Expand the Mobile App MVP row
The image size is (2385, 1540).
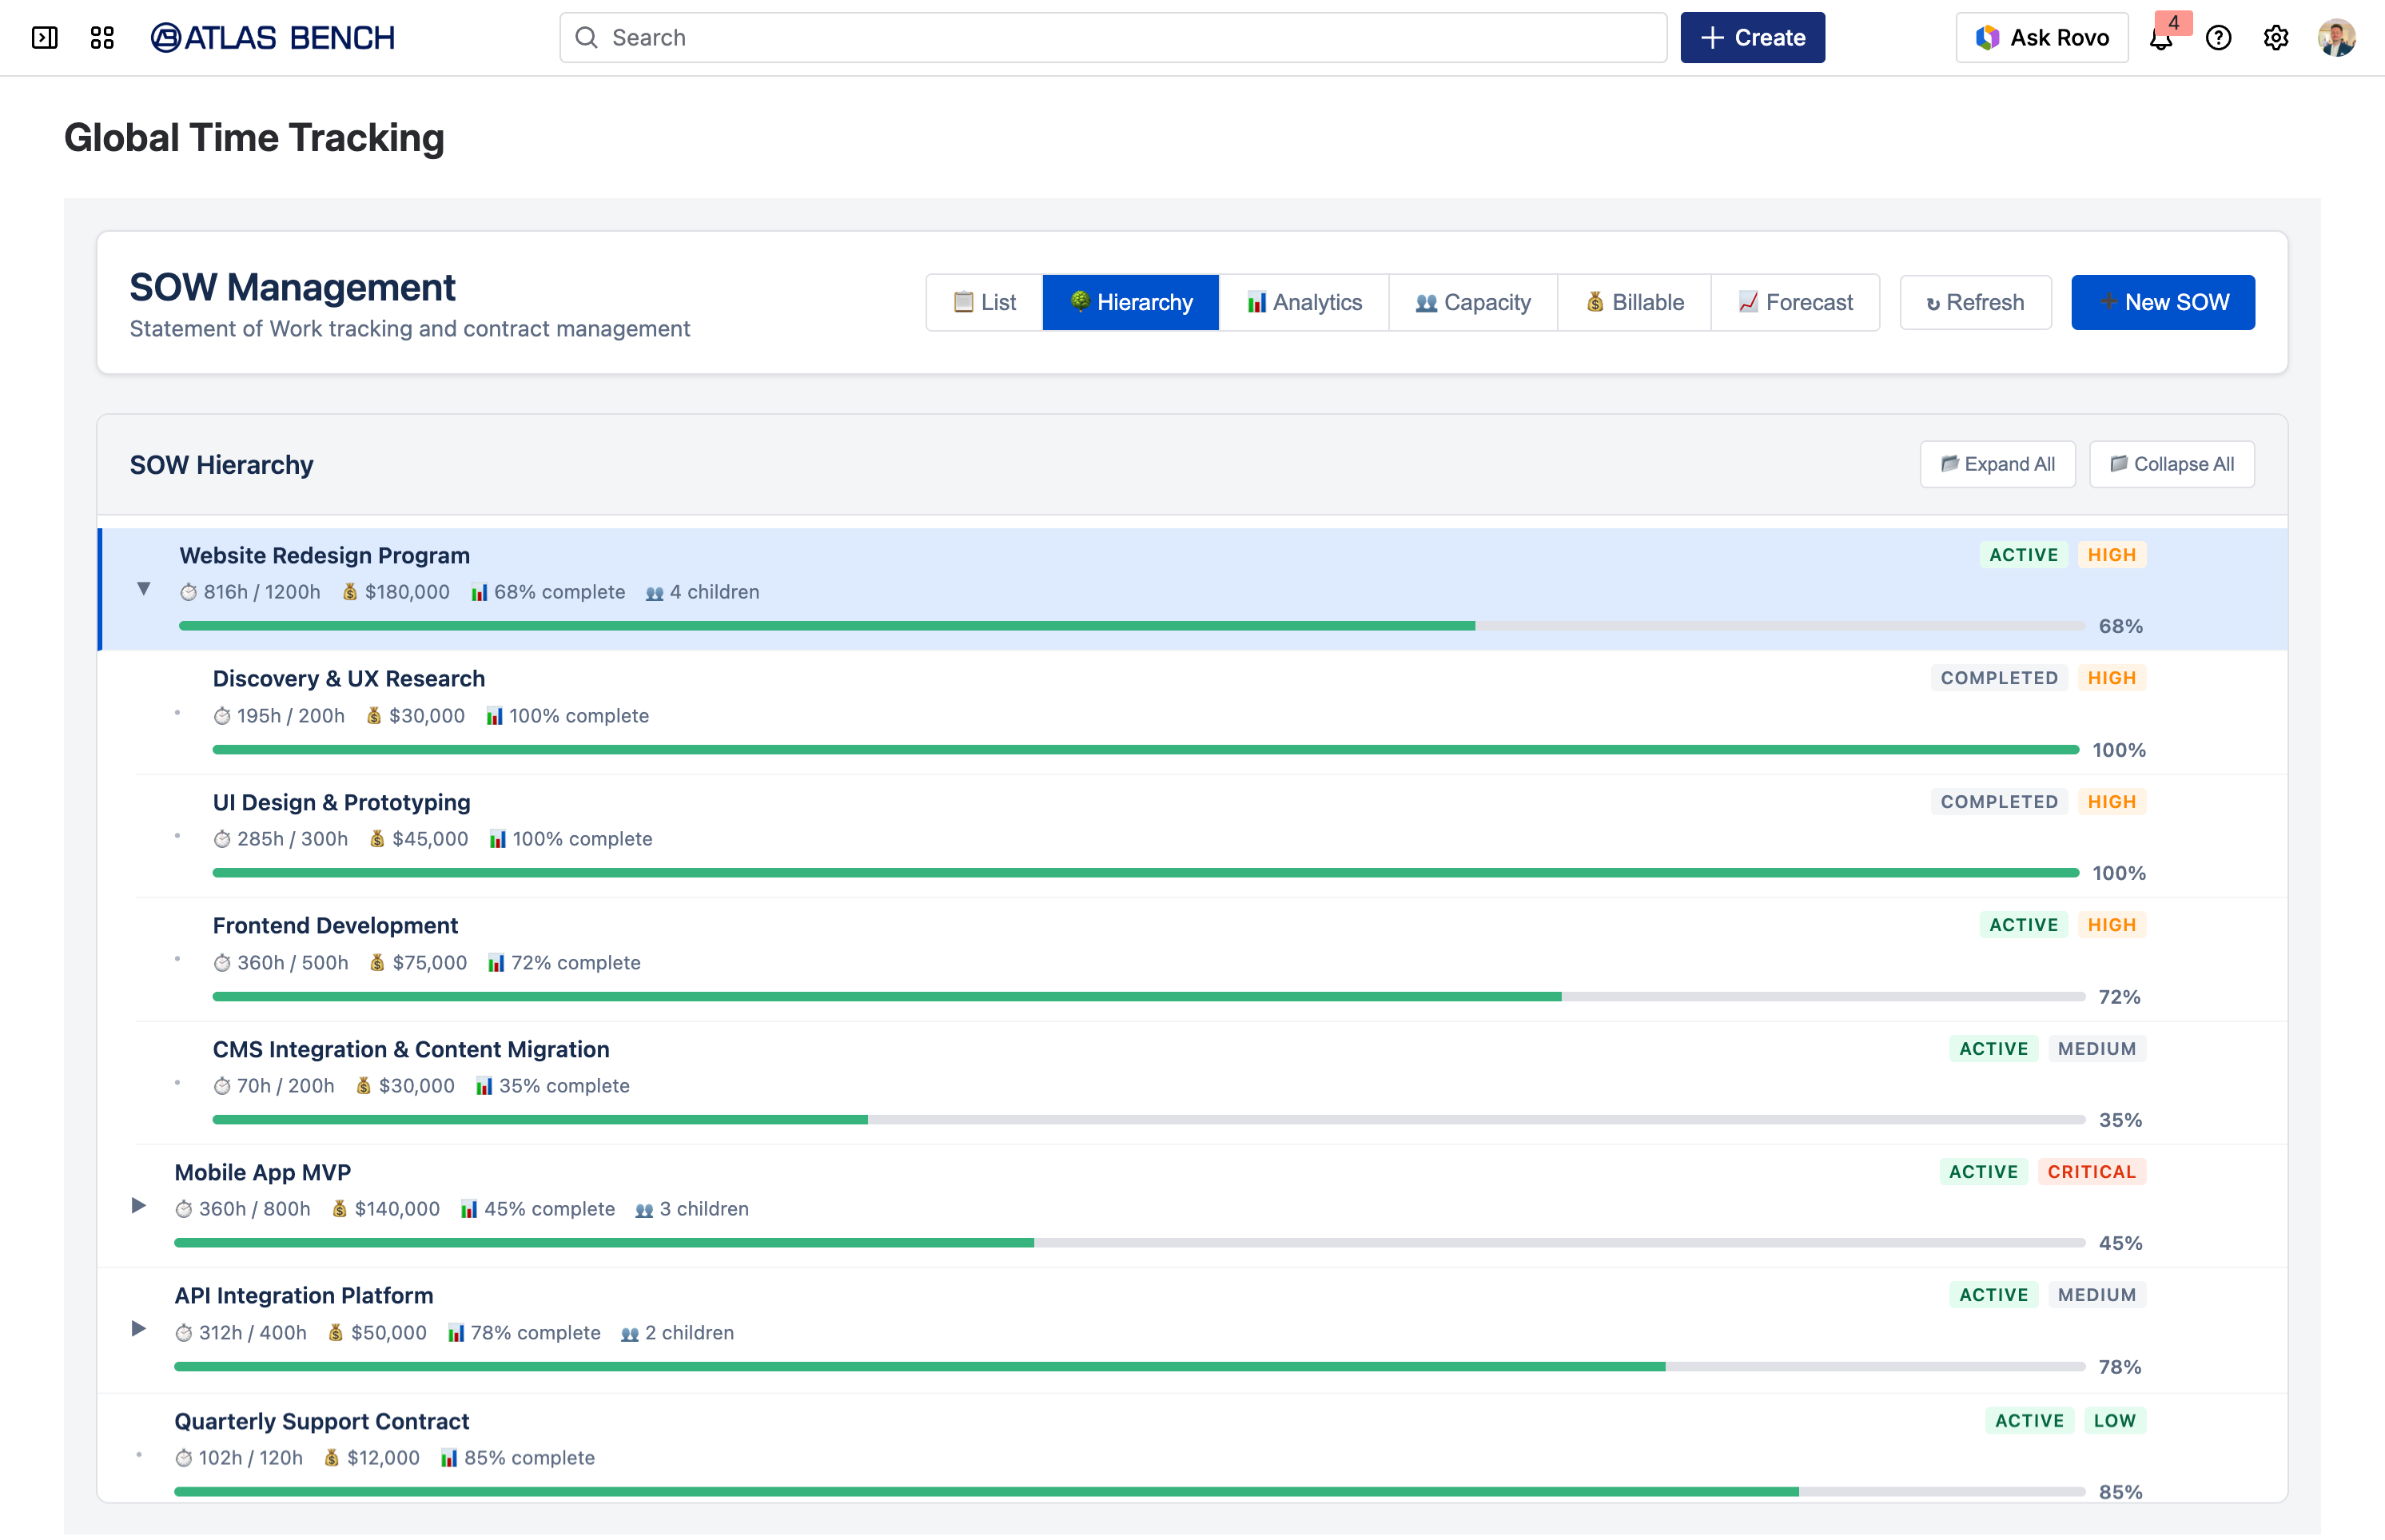(x=139, y=1206)
